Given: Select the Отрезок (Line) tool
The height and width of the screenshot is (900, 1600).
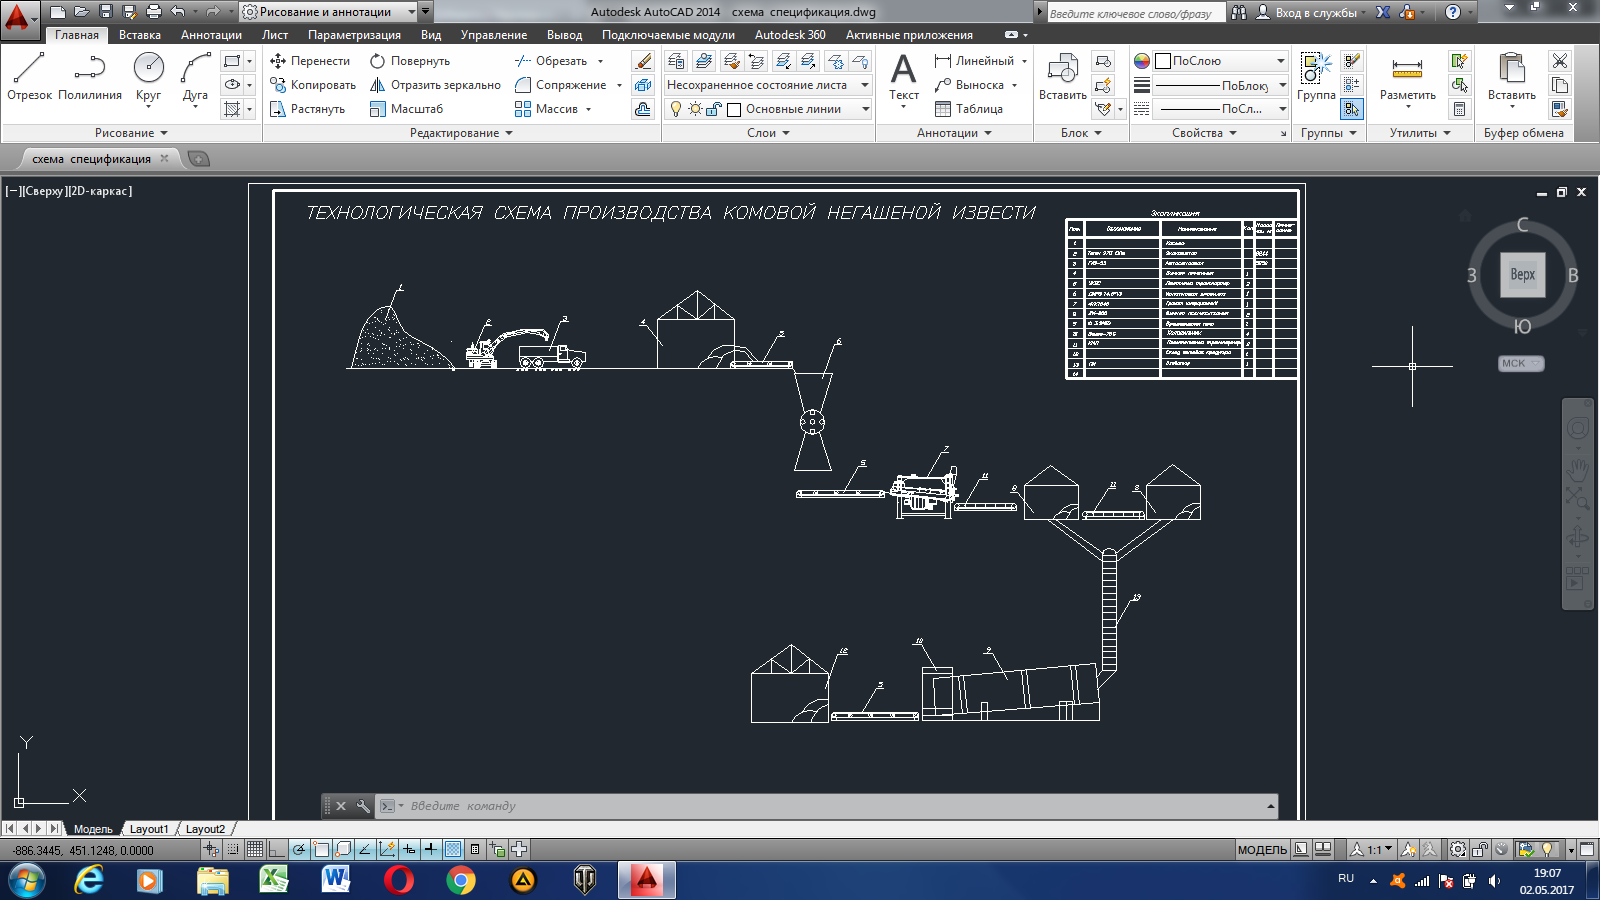Looking at the screenshot, I should pyautogui.click(x=29, y=77).
